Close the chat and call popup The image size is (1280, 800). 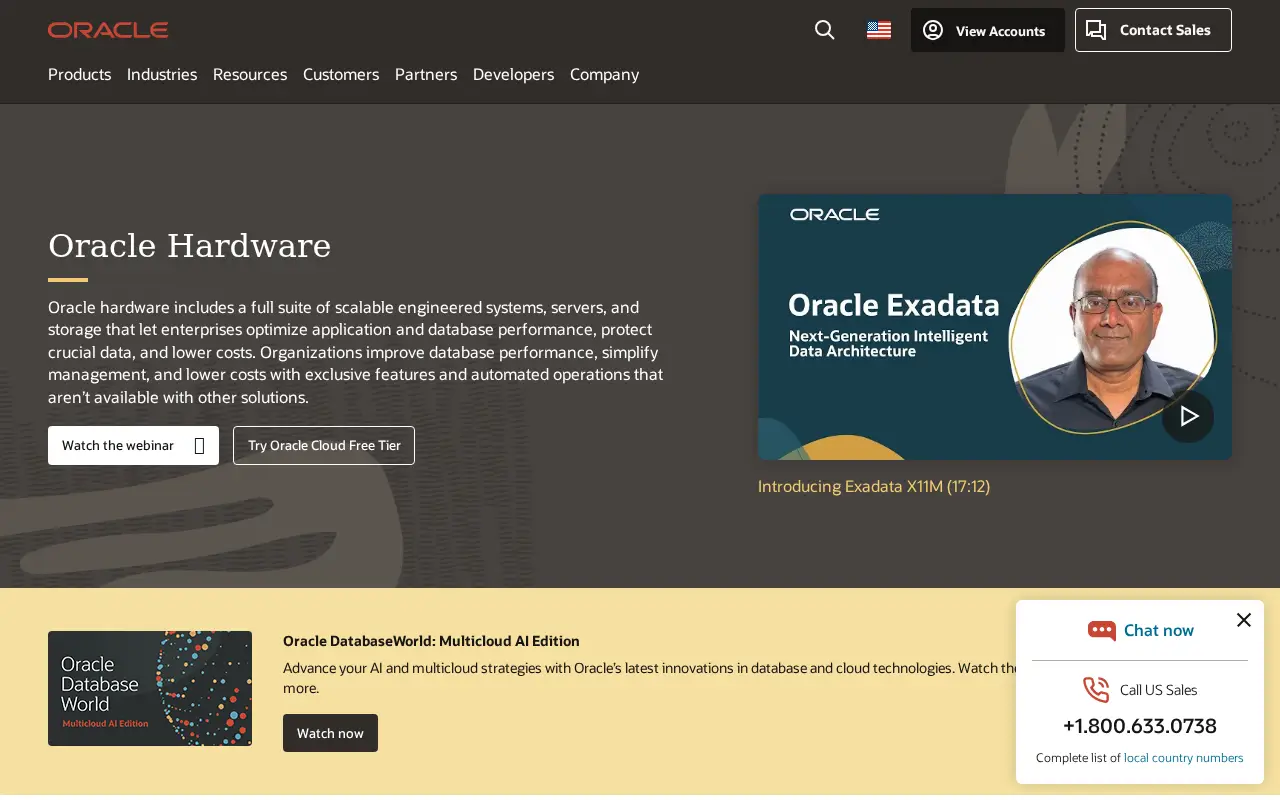(1244, 620)
